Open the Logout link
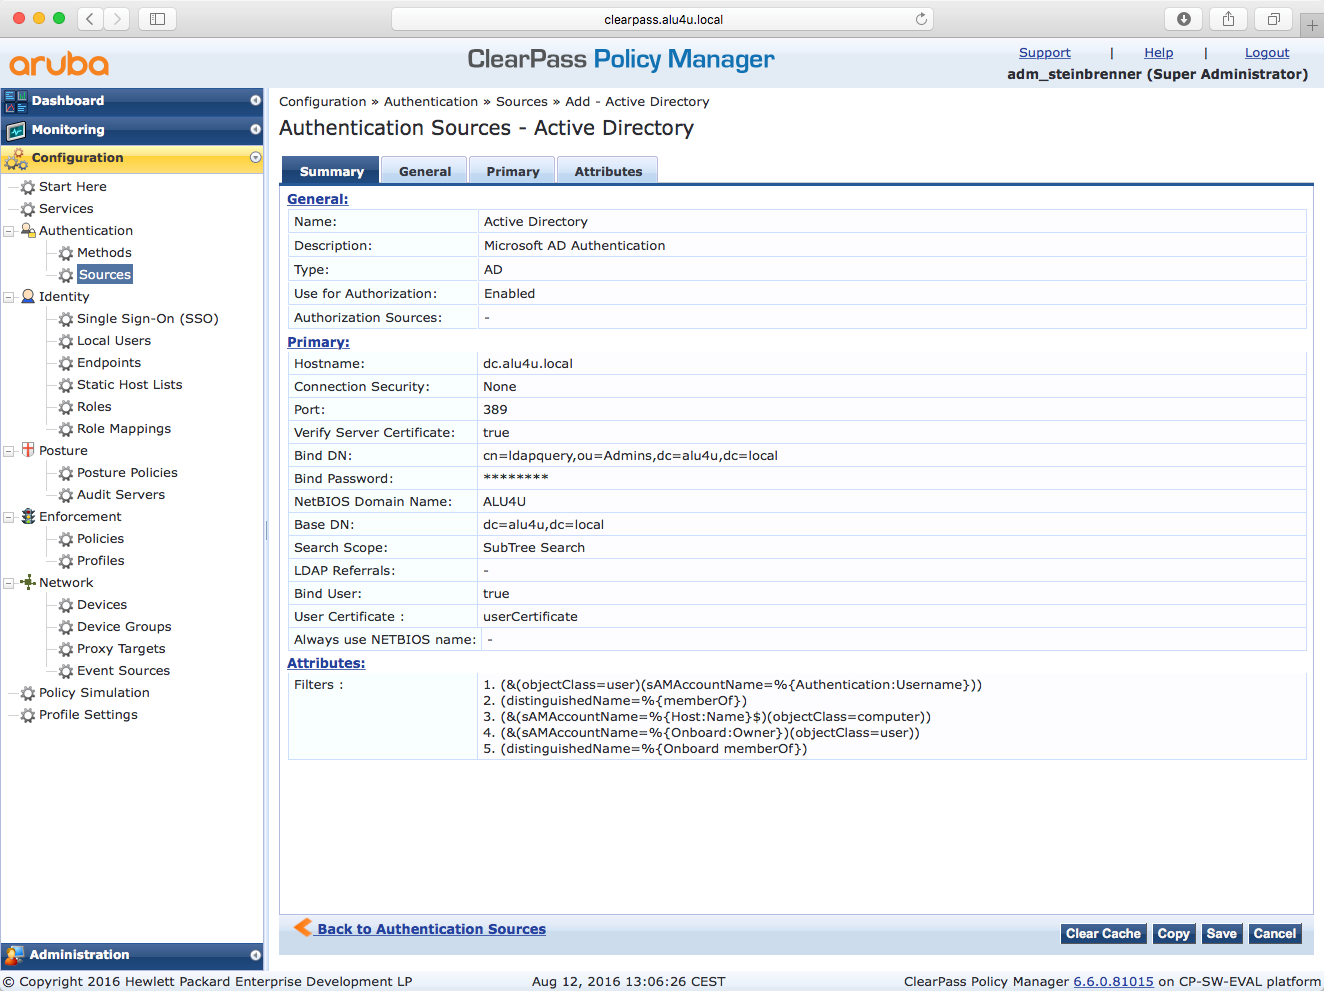This screenshot has height=991, width=1324. point(1266,53)
